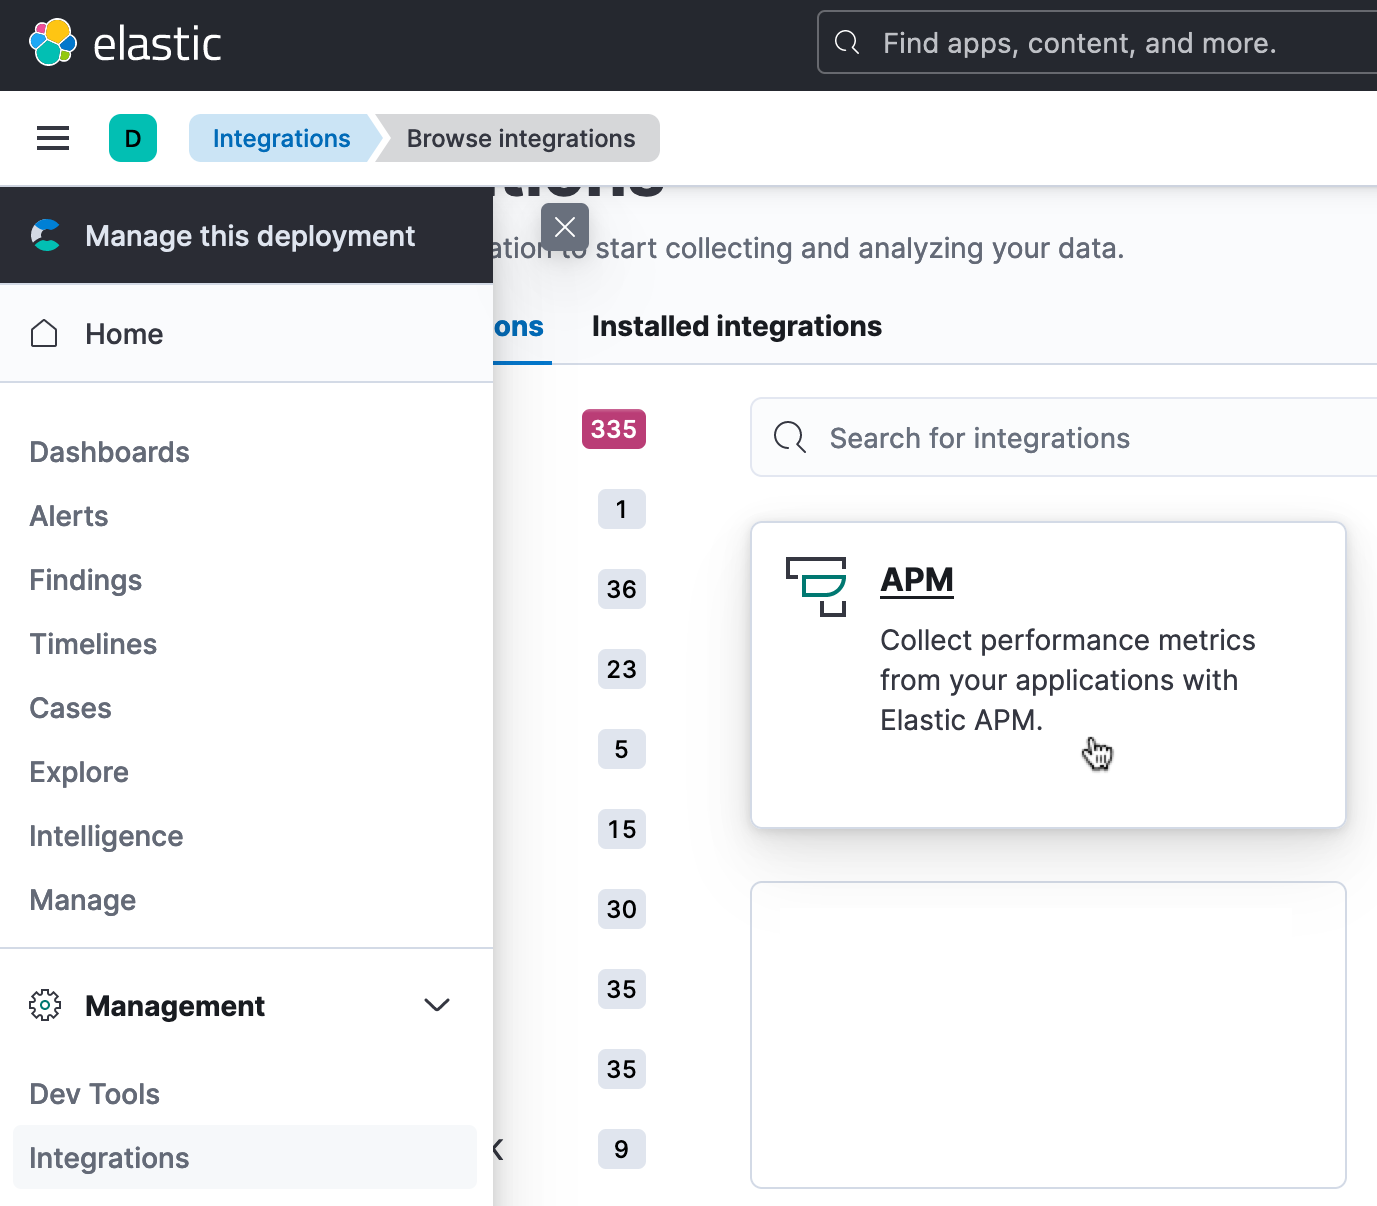
Task: Click the Integrations breadcrumb link
Action: (281, 138)
